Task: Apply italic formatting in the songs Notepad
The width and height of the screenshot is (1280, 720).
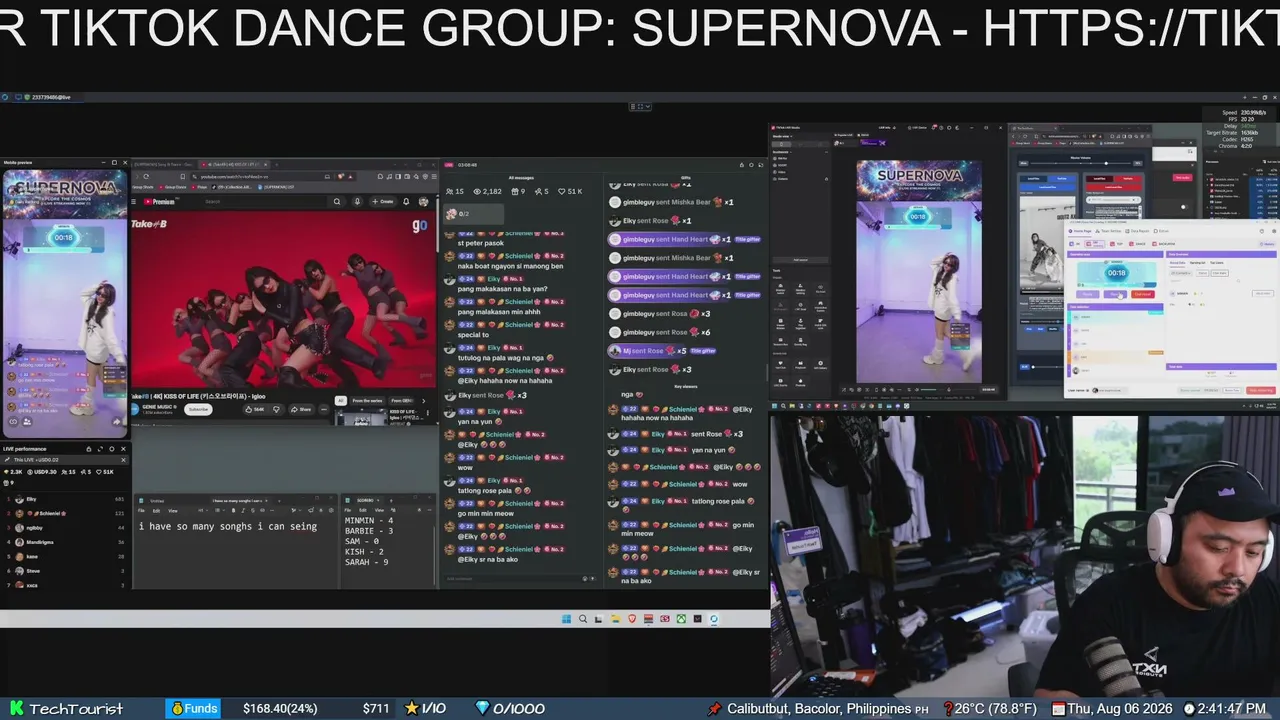Action: (x=241, y=510)
